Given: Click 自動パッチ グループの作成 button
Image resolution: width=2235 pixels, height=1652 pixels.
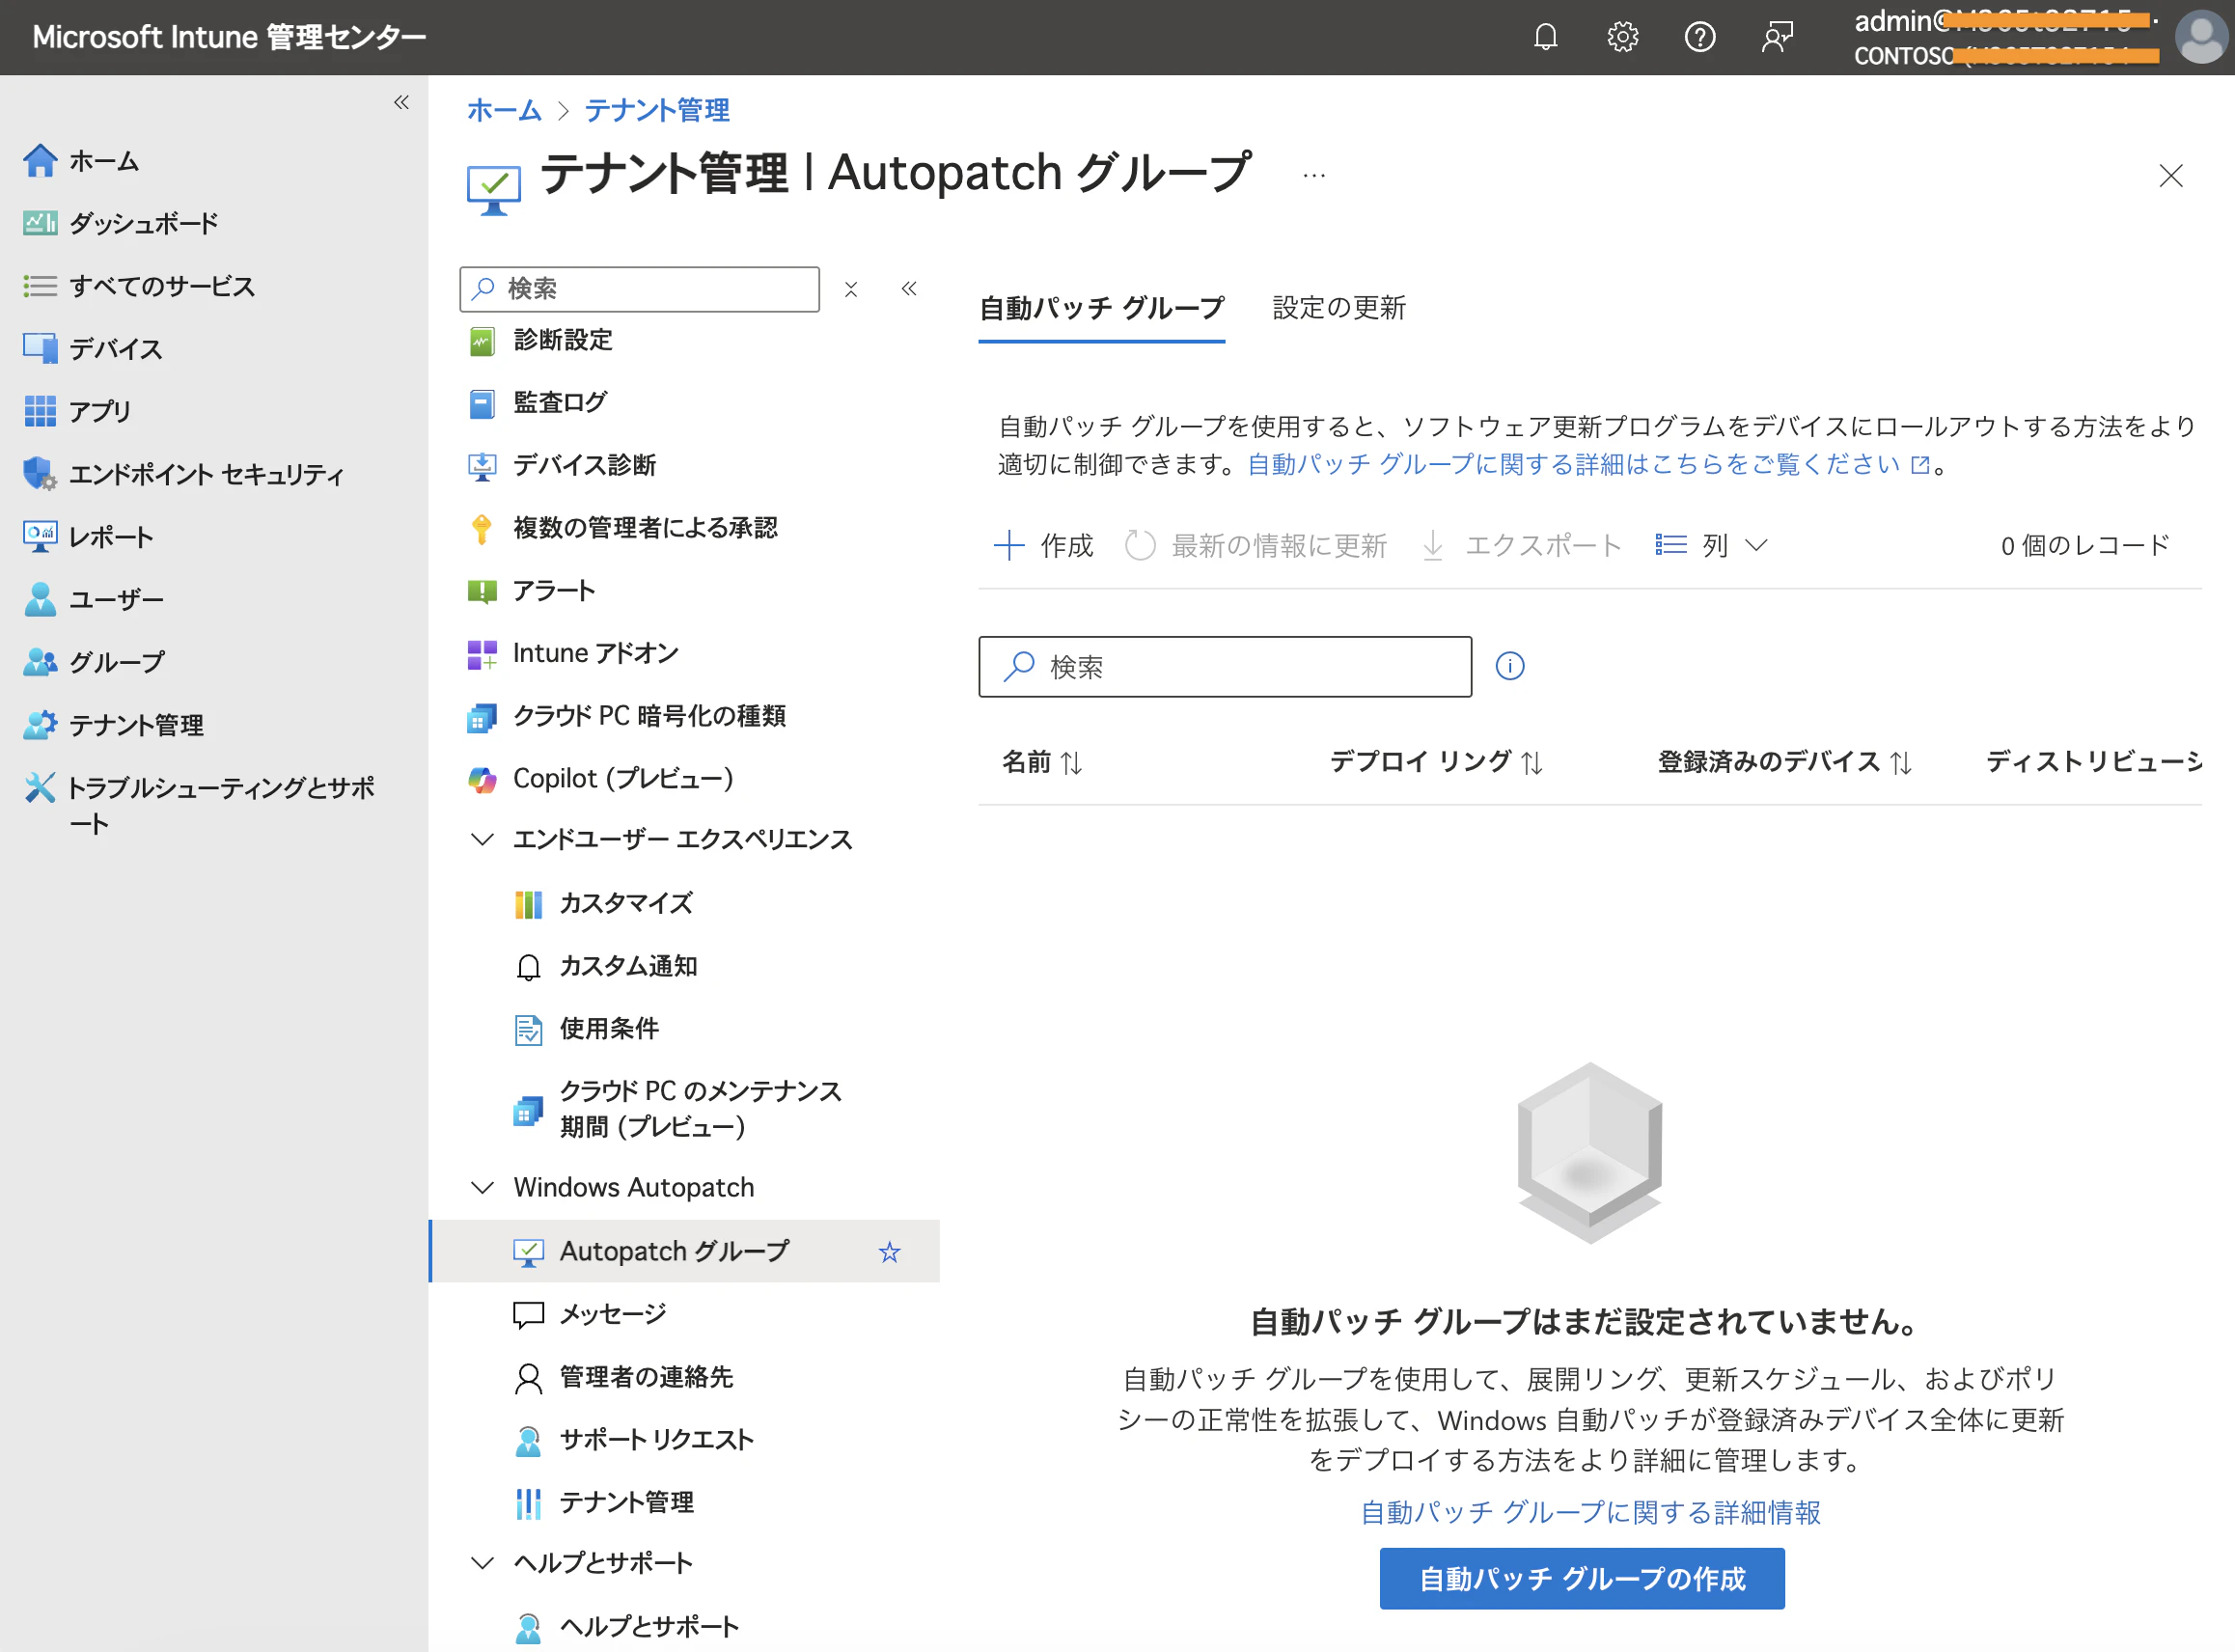Looking at the screenshot, I should coord(1582,1579).
